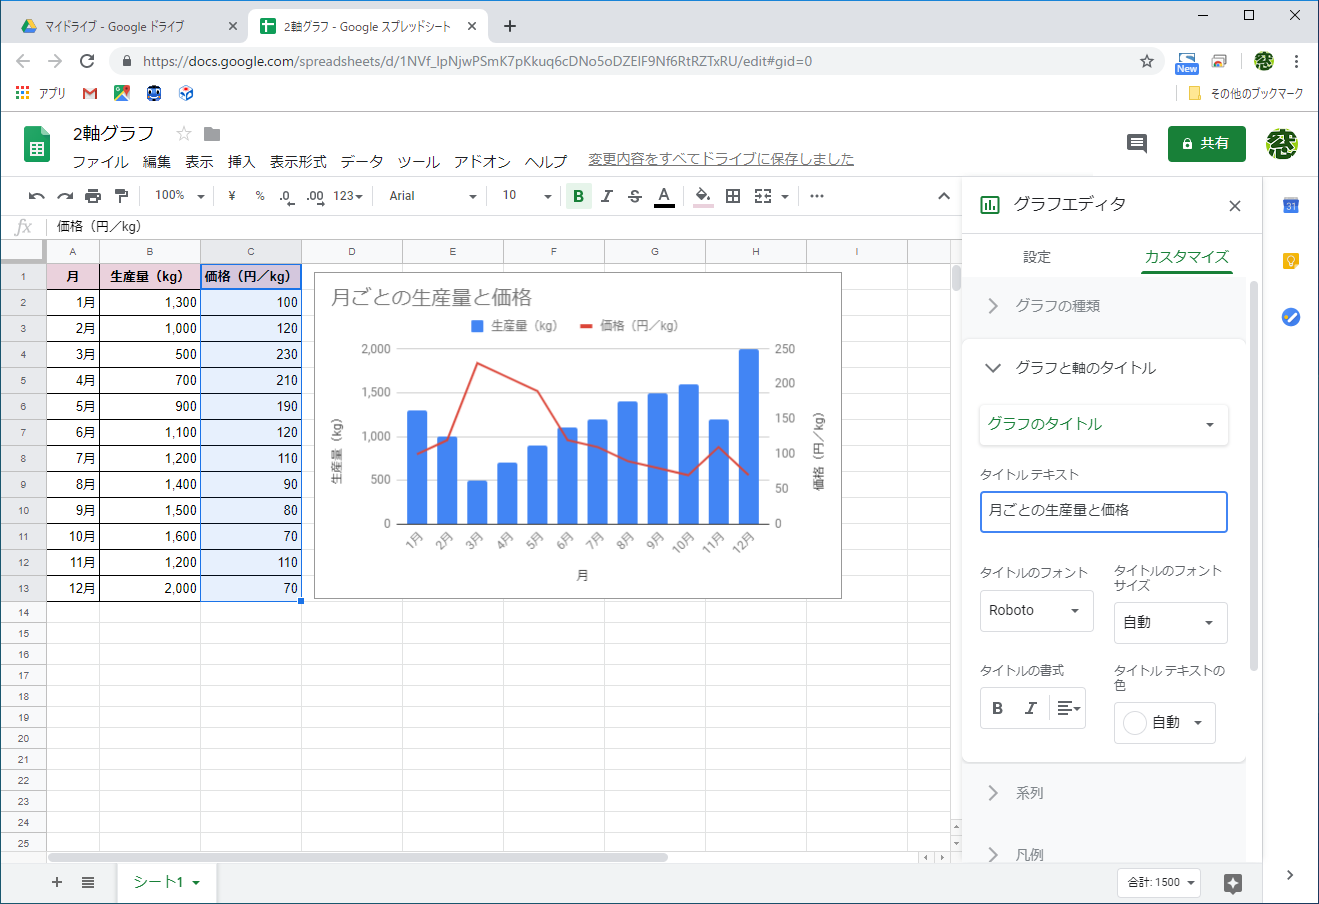Open the cell fill color picker
The height and width of the screenshot is (904, 1319).
tap(703, 196)
